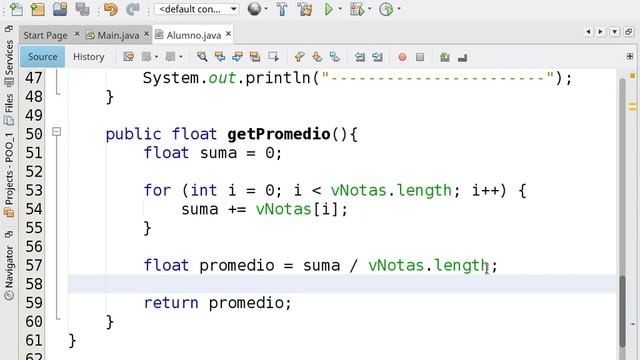Click the Save All icon
This screenshot has width=640, height=360.
82,9
